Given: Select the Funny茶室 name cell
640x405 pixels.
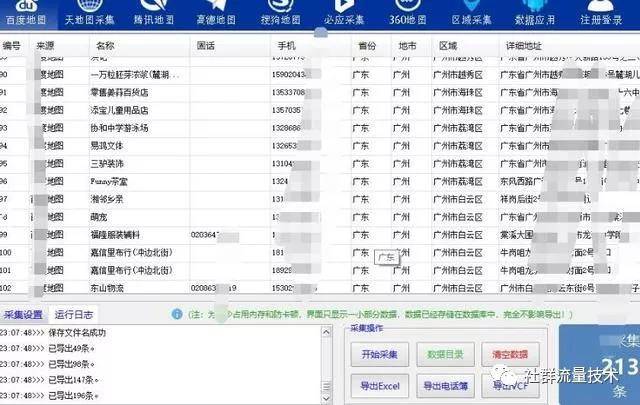Looking at the screenshot, I should click(x=109, y=182).
